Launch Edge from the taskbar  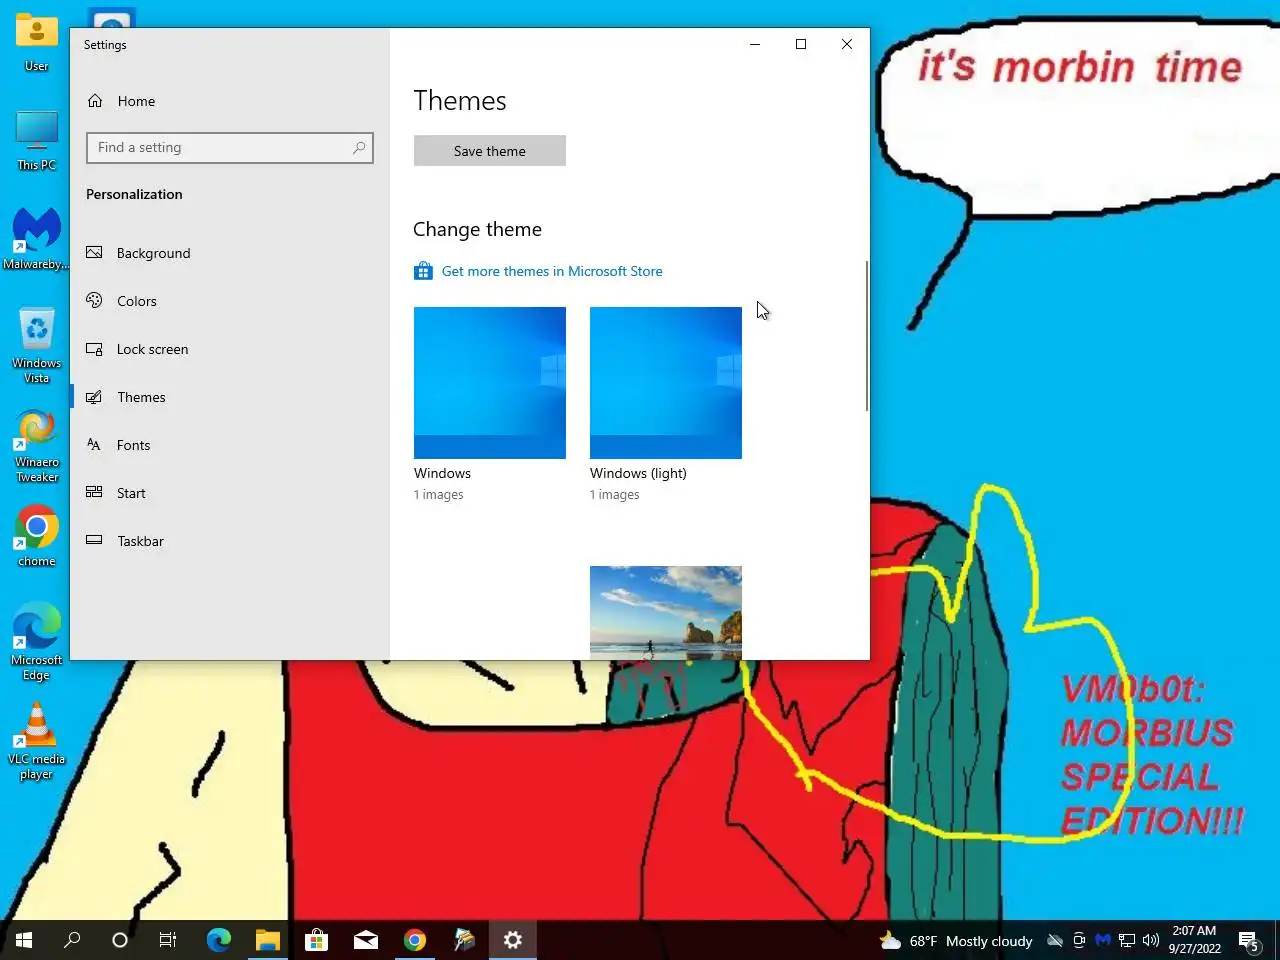point(219,940)
